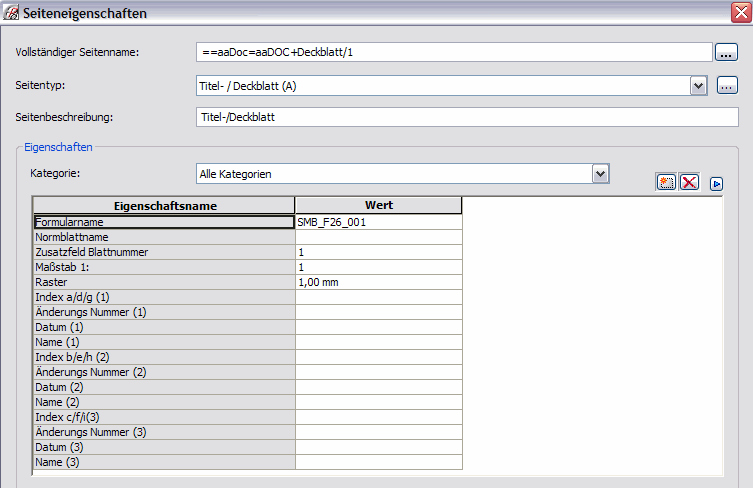Select the Name (2) row
The width and height of the screenshot is (753, 488).
(x=164, y=402)
